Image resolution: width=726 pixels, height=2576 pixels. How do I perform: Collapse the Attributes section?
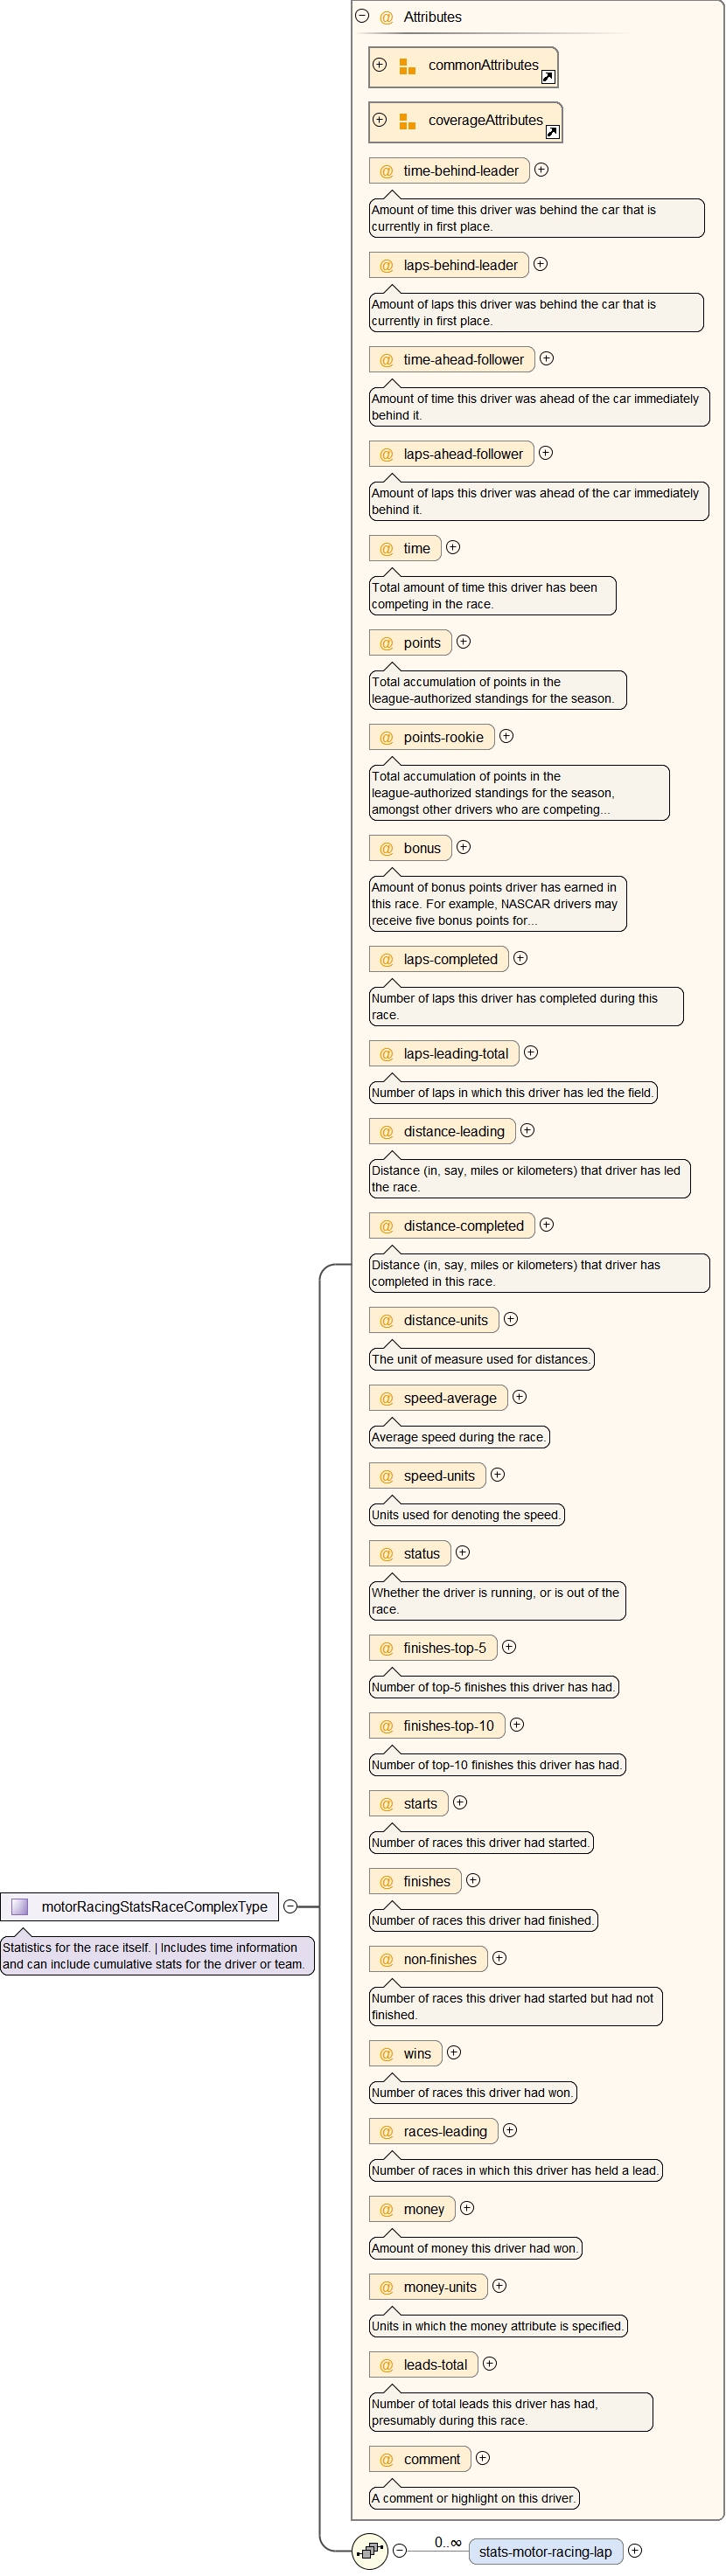pyautogui.click(x=362, y=16)
